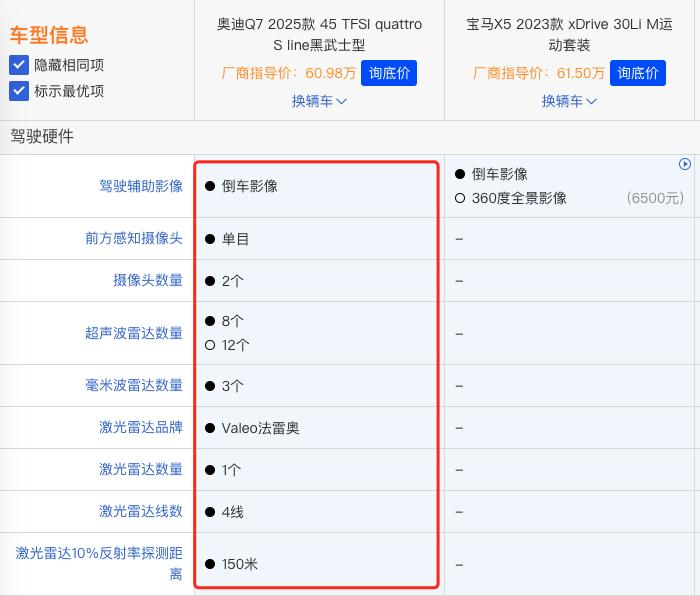Click the 奥迪Q7 2025款 45 TFSI title
700x596 pixels.
click(319, 34)
